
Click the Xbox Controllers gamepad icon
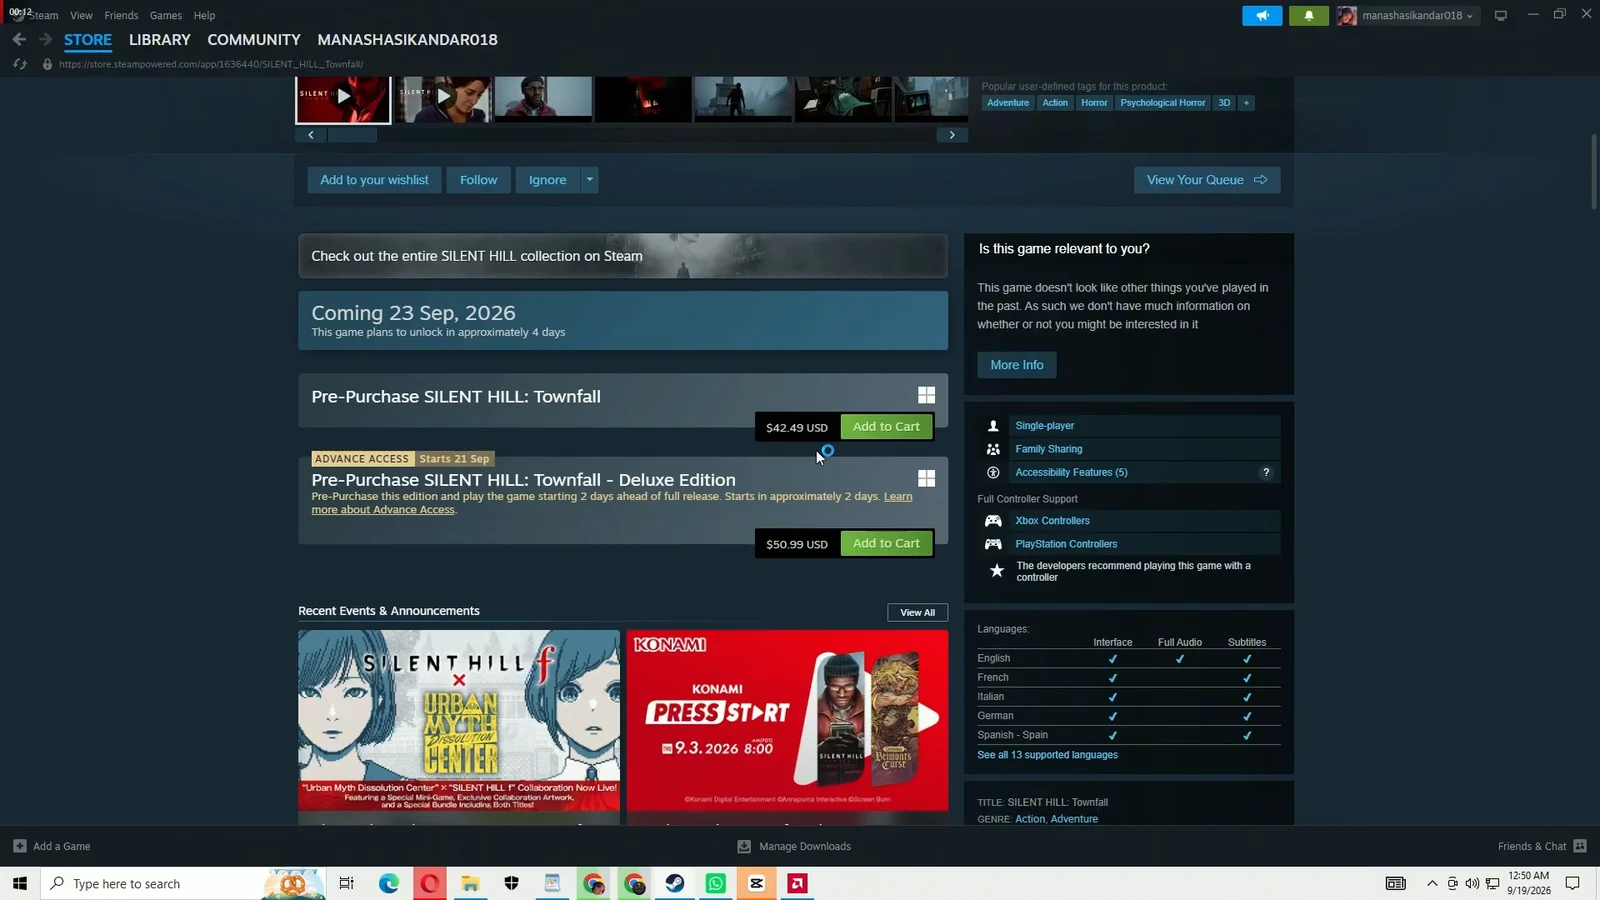point(993,521)
